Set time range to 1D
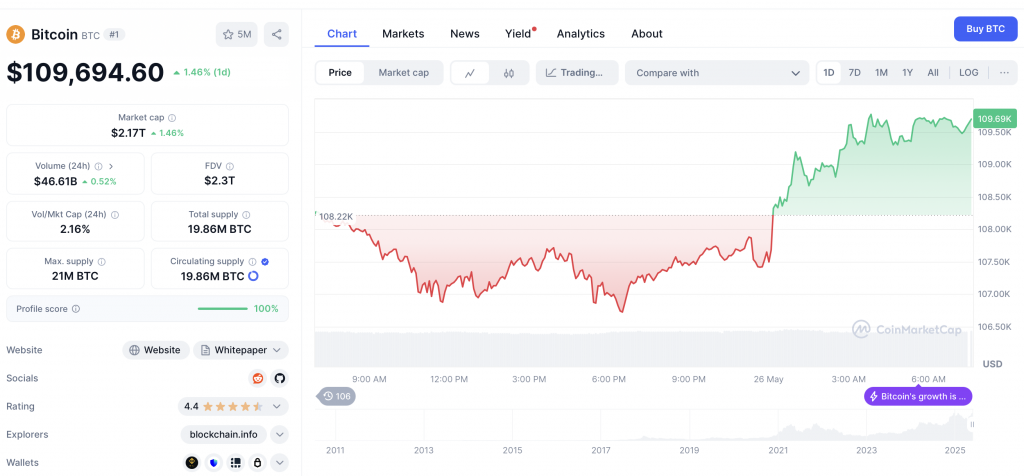The height and width of the screenshot is (476, 1024). click(829, 72)
